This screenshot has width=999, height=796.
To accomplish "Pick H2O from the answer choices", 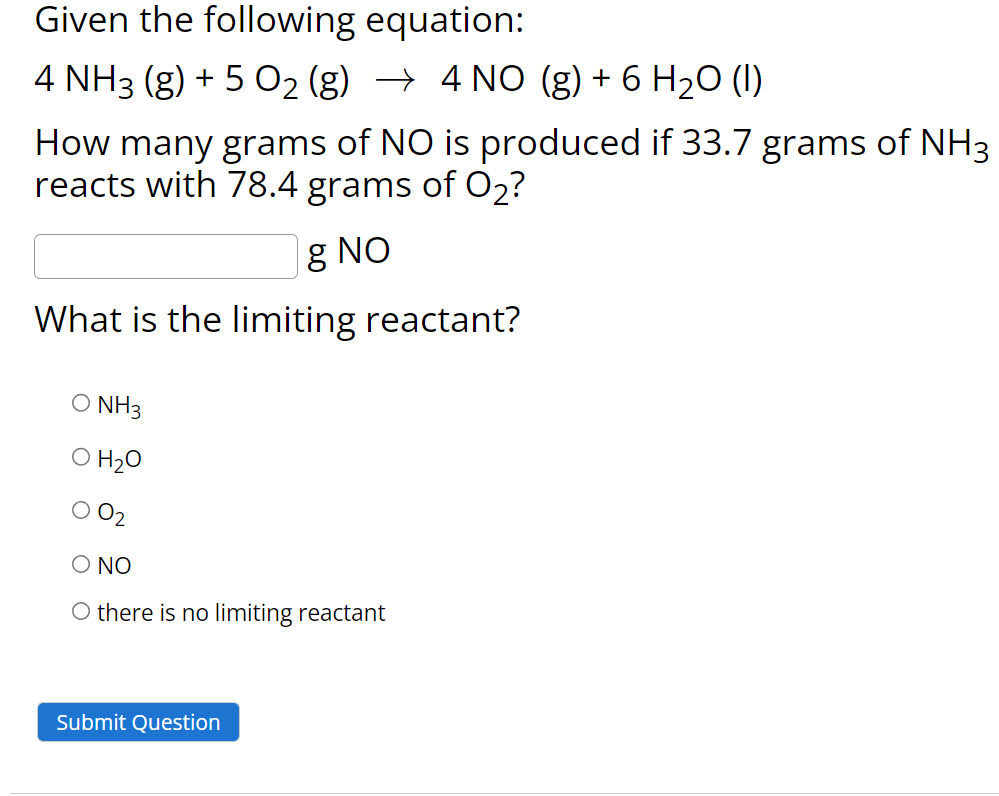I will pos(80,456).
